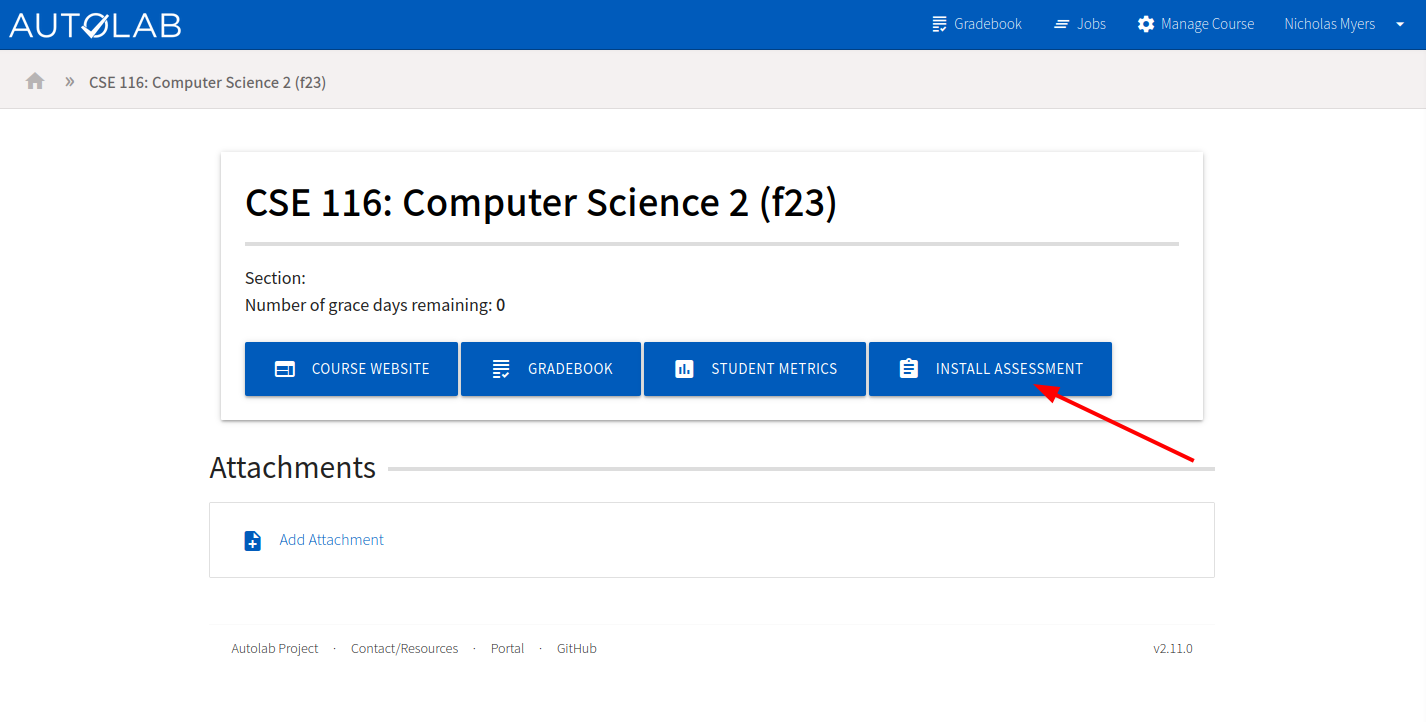Open the STUDENT METRICS button
Screen dimensions: 1426x722
pos(755,369)
